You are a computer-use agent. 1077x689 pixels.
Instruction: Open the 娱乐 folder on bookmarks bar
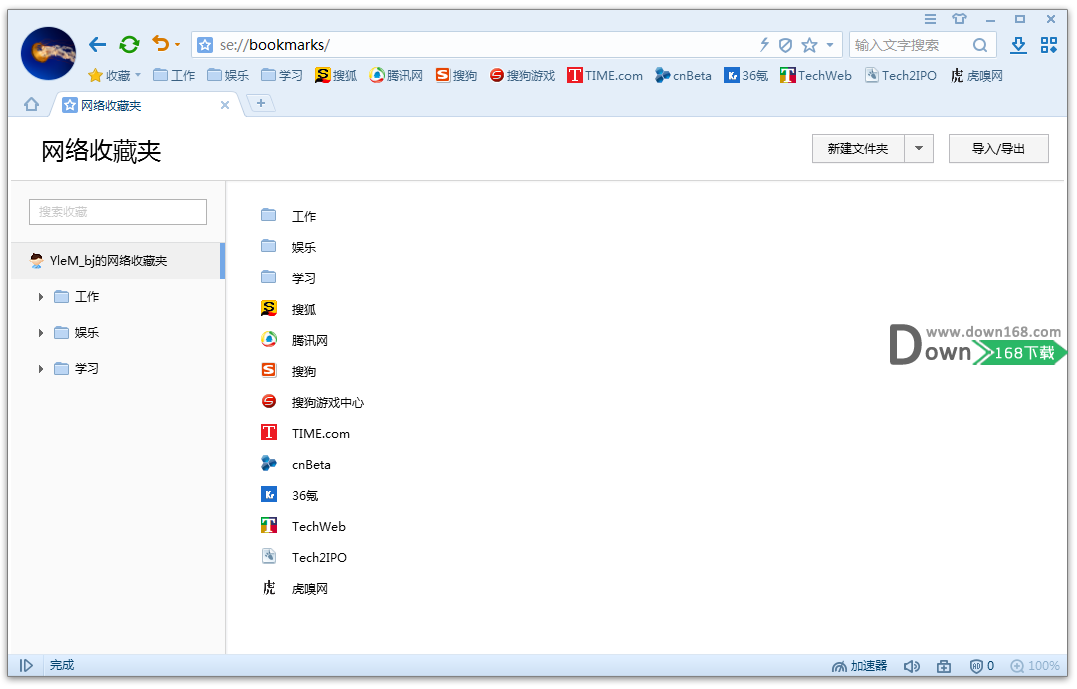pos(228,76)
